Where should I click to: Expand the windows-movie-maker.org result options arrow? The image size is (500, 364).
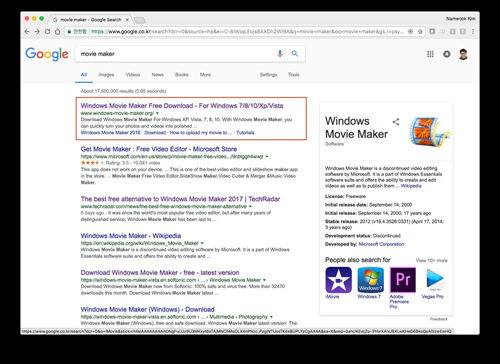click(158, 113)
